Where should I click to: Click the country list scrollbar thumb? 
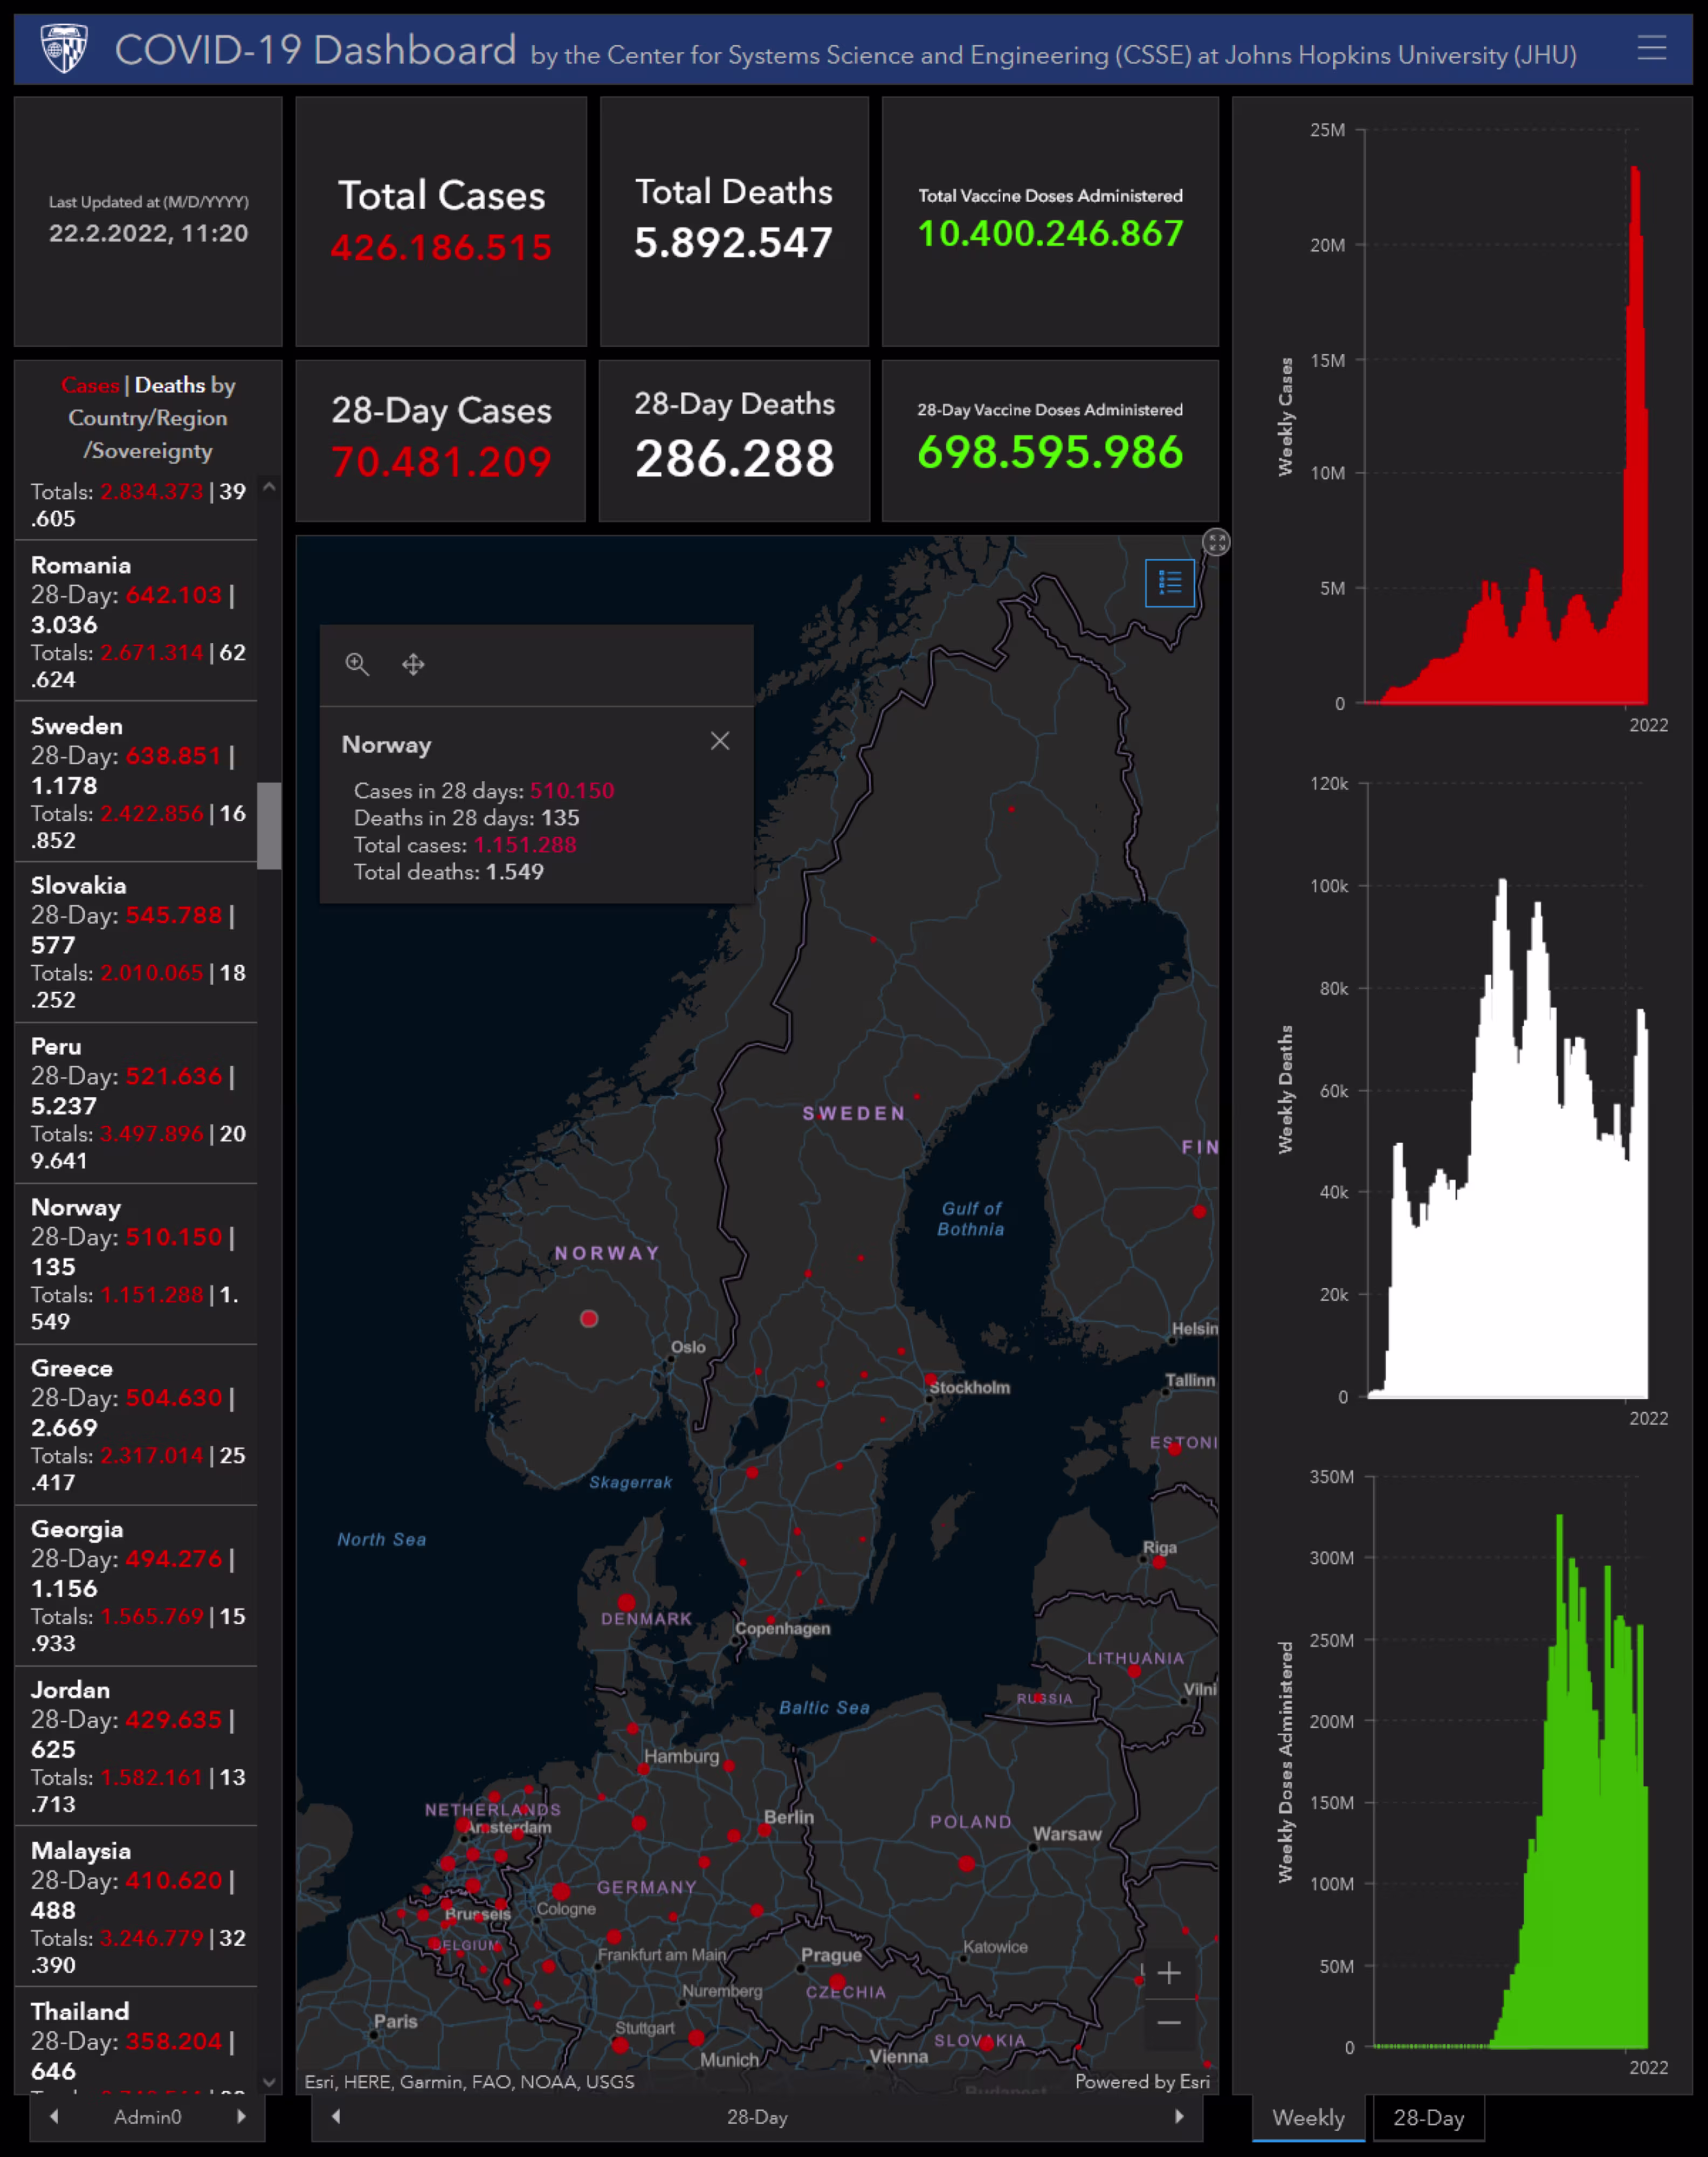[269, 825]
